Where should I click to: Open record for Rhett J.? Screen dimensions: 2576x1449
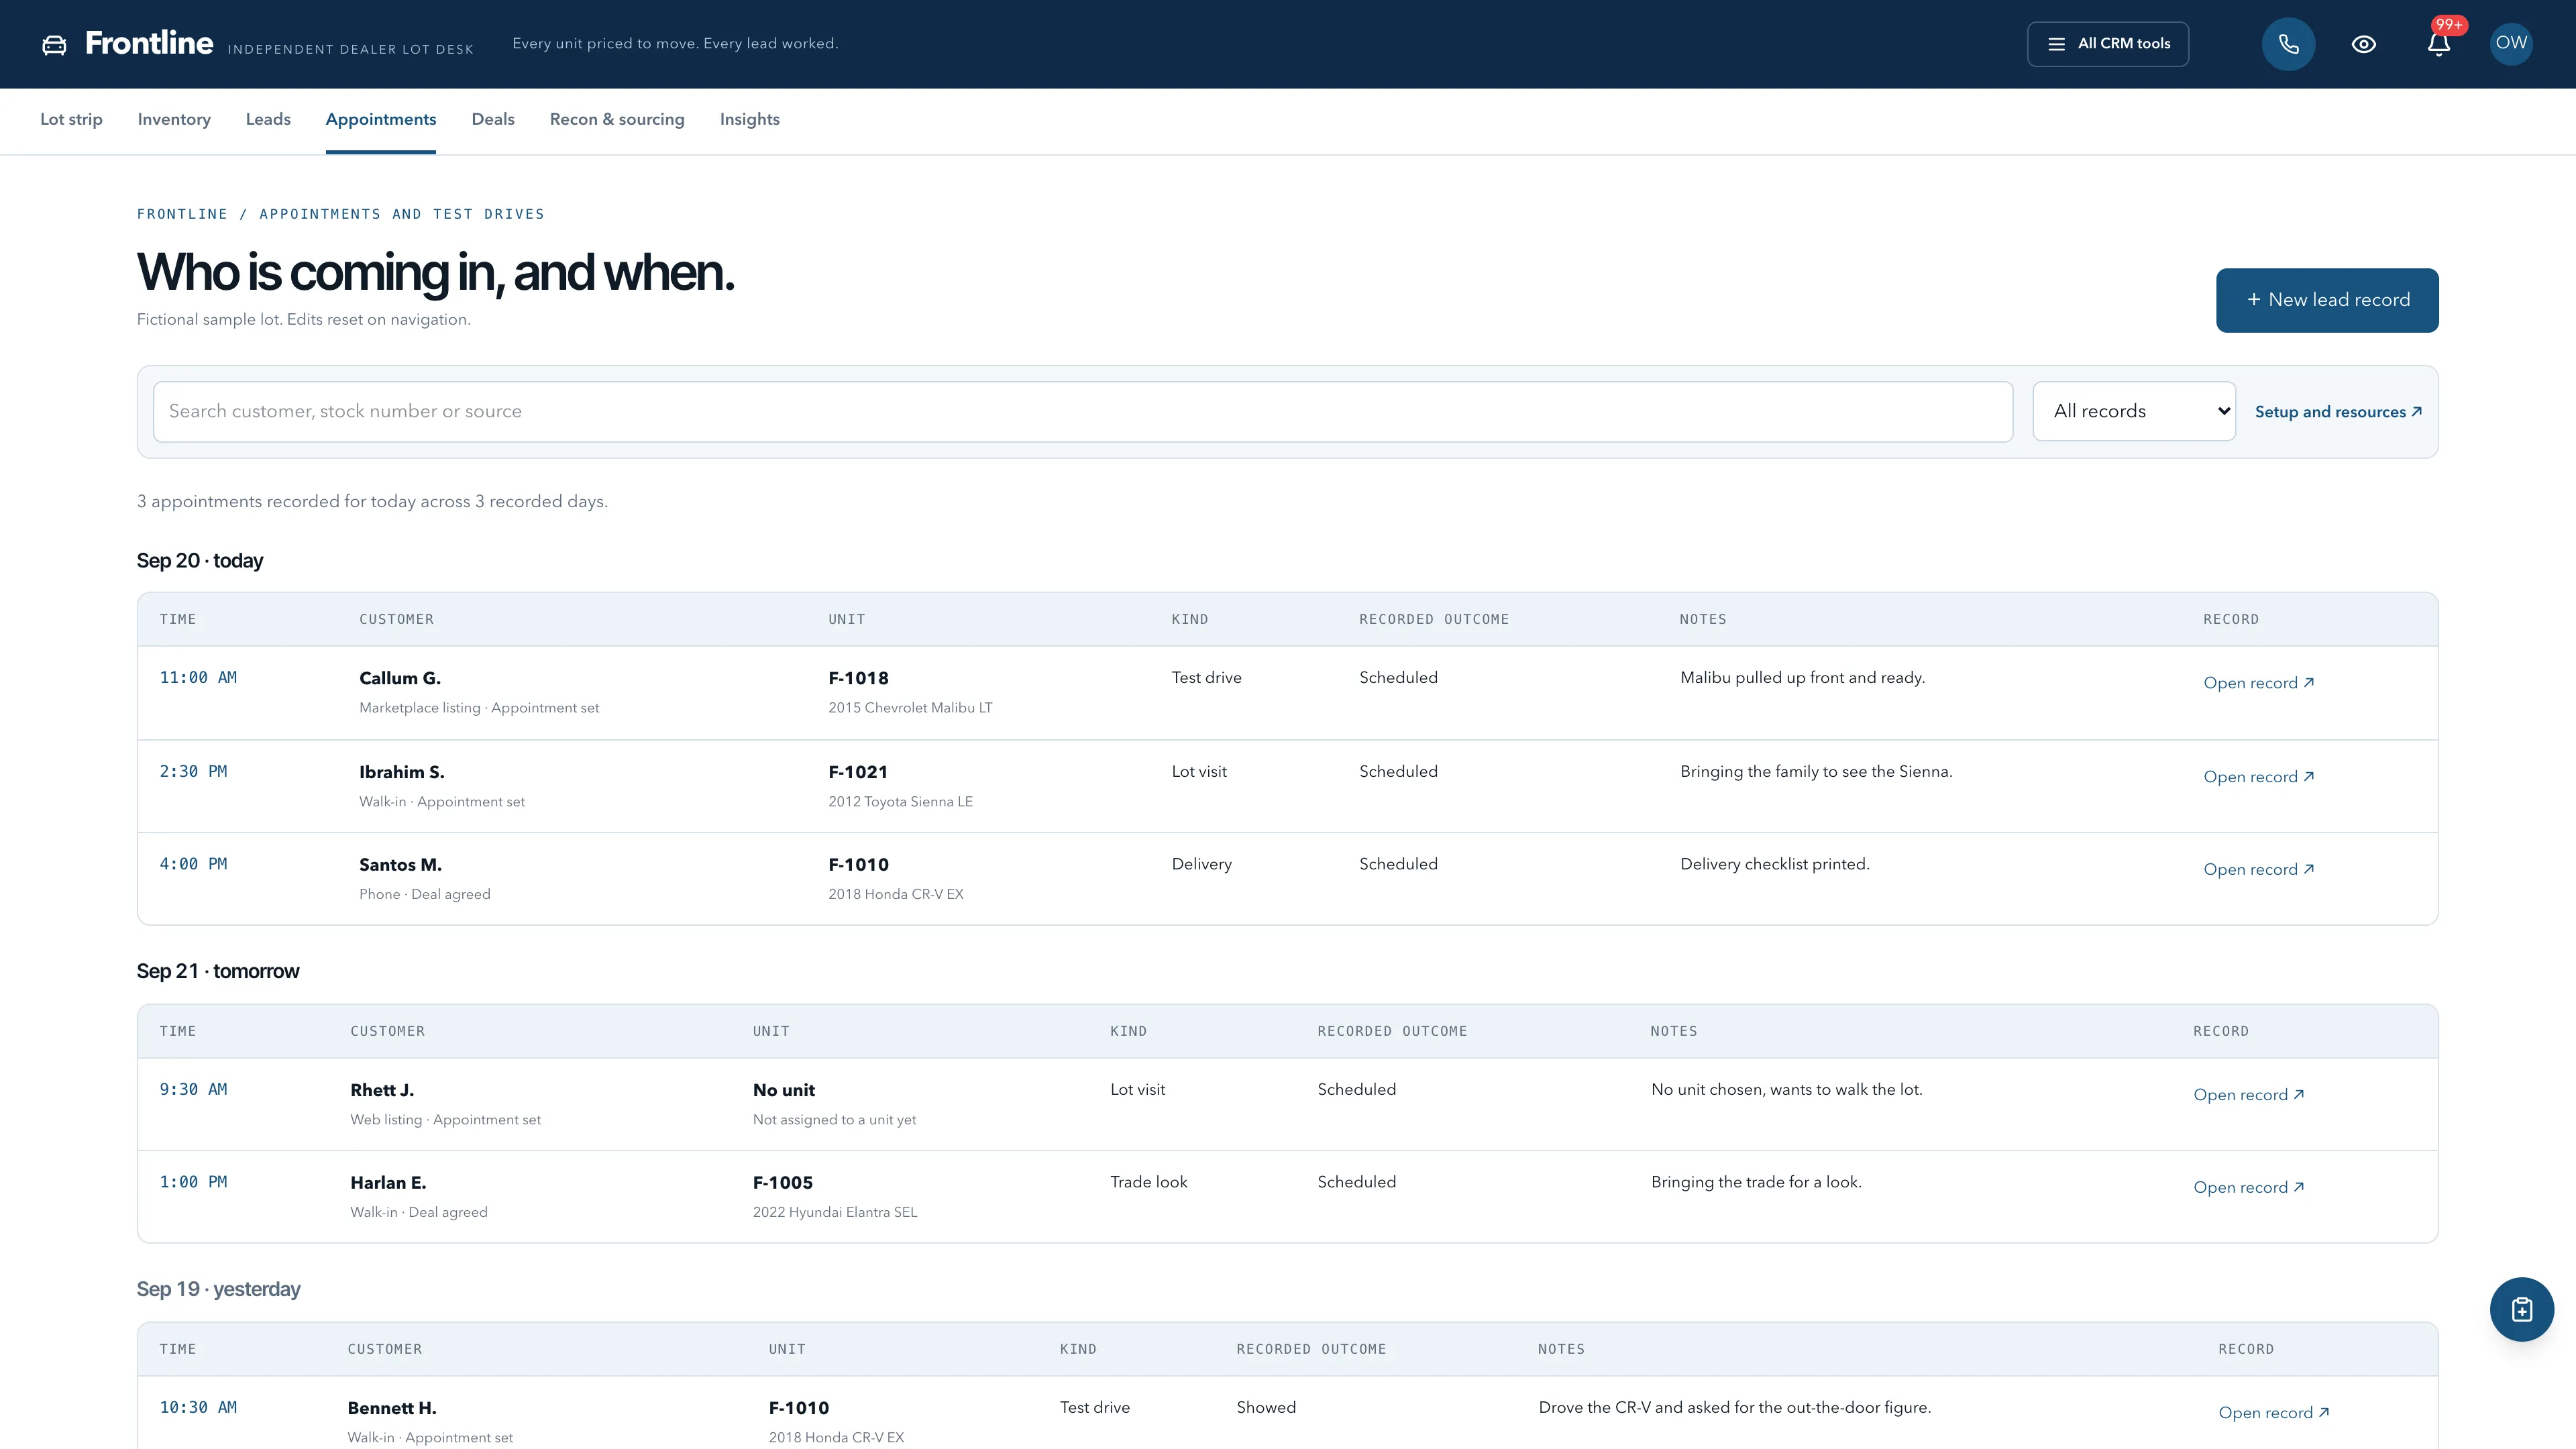(2248, 1095)
